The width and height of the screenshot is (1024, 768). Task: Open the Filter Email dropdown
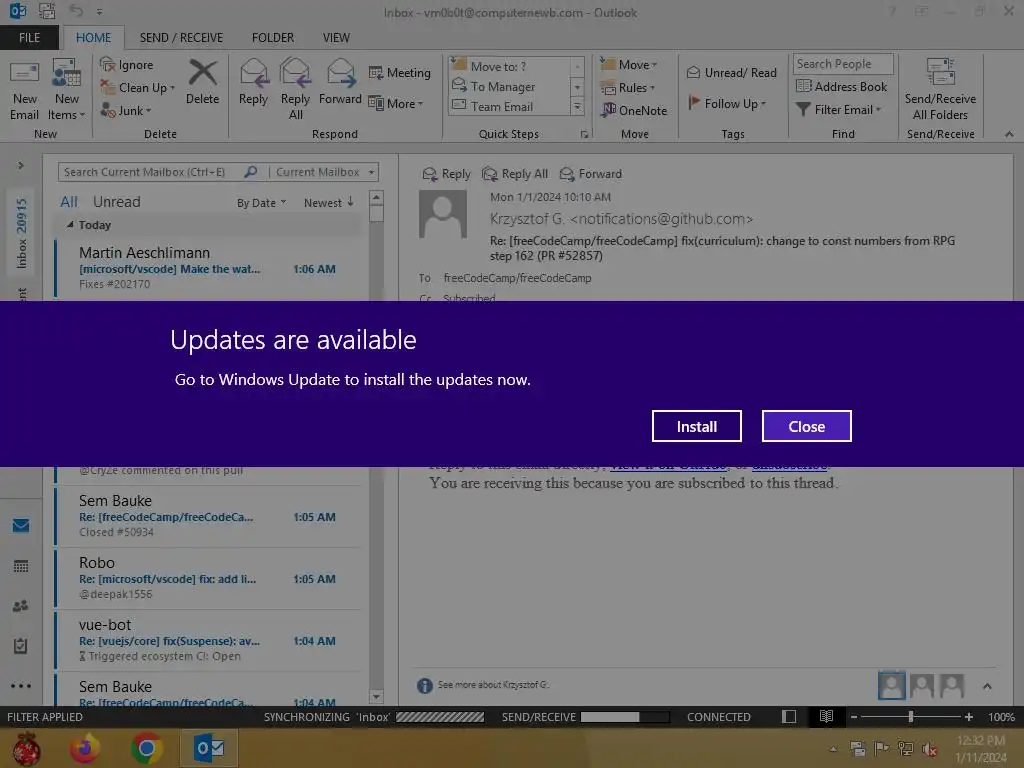(839, 110)
